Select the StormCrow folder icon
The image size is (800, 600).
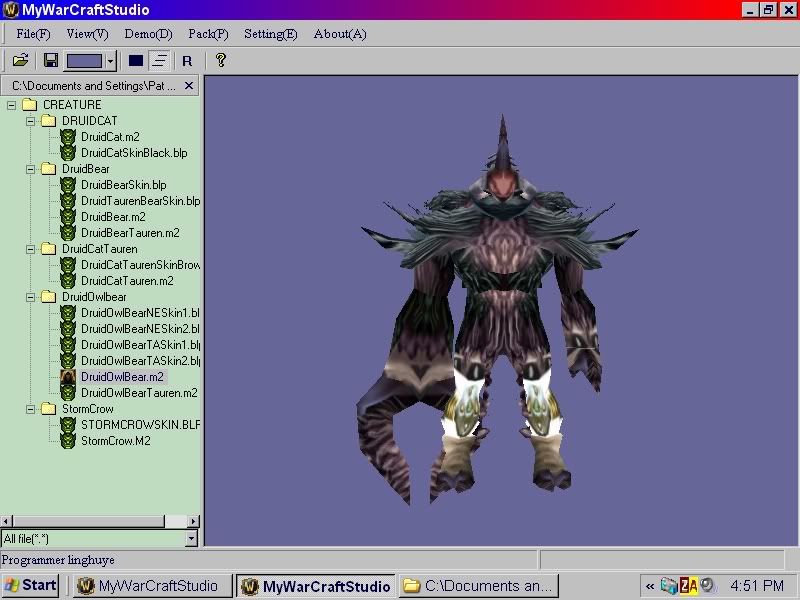(x=48, y=408)
